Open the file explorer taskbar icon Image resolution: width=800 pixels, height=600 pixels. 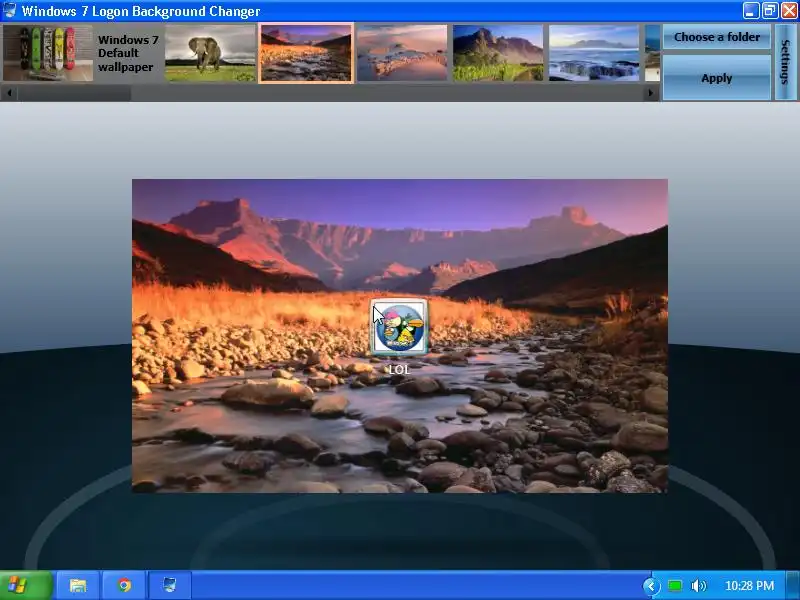click(78, 585)
